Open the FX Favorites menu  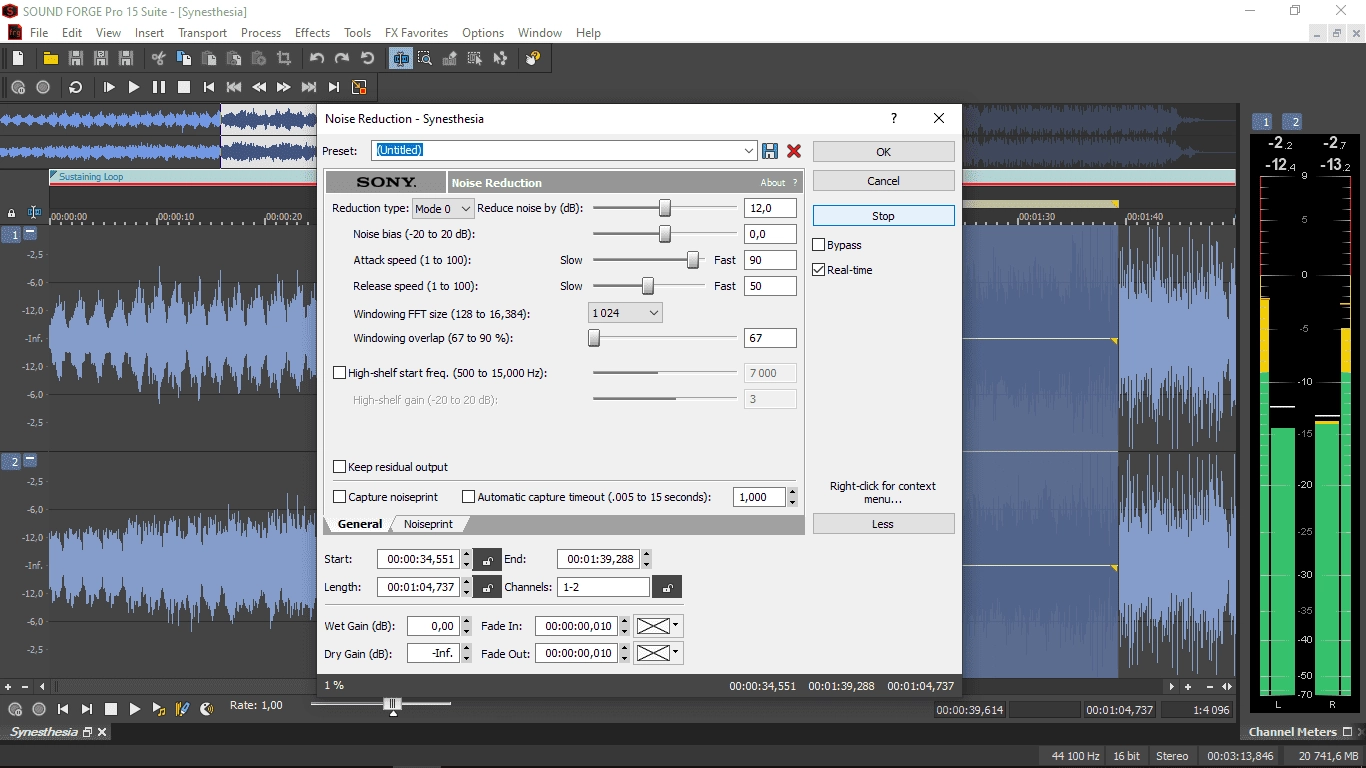(416, 33)
